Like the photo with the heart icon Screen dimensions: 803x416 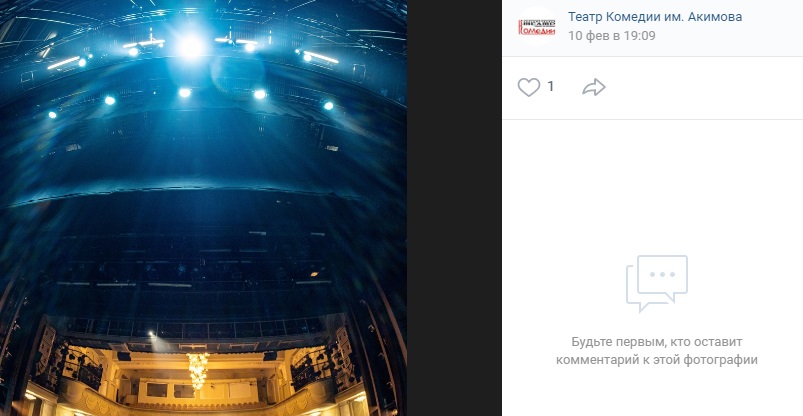pos(529,88)
